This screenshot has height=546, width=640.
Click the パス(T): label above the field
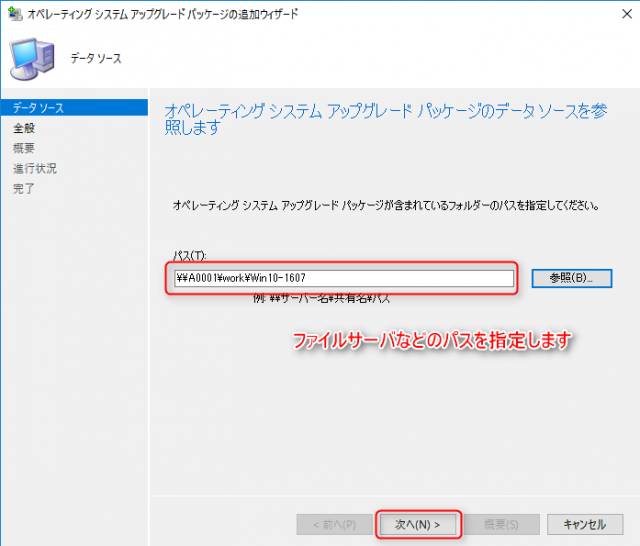(189, 257)
